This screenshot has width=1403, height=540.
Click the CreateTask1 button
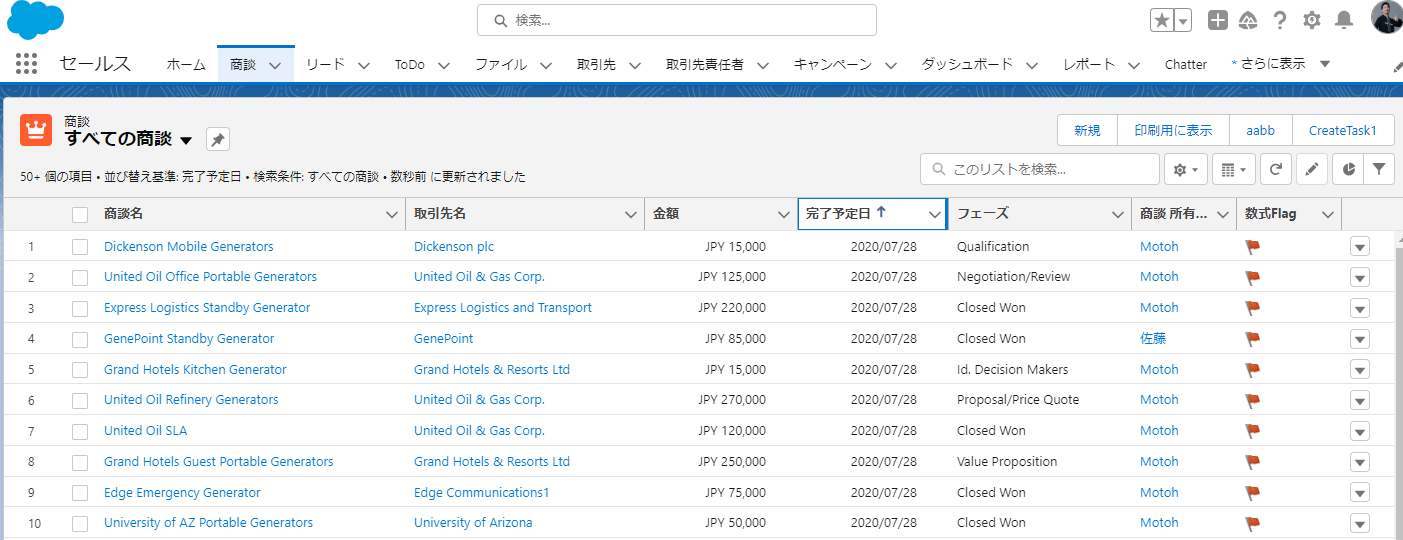click(x=1343, y=130)
